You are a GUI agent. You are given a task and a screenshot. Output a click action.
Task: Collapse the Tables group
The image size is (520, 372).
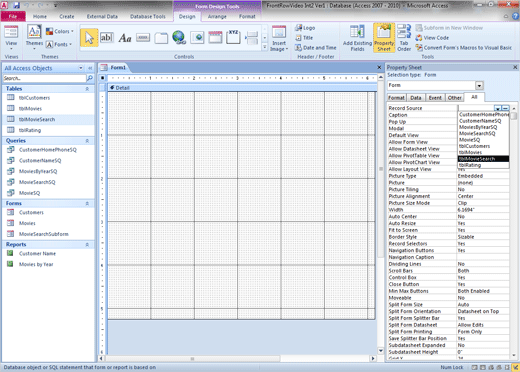coord(87,89)
